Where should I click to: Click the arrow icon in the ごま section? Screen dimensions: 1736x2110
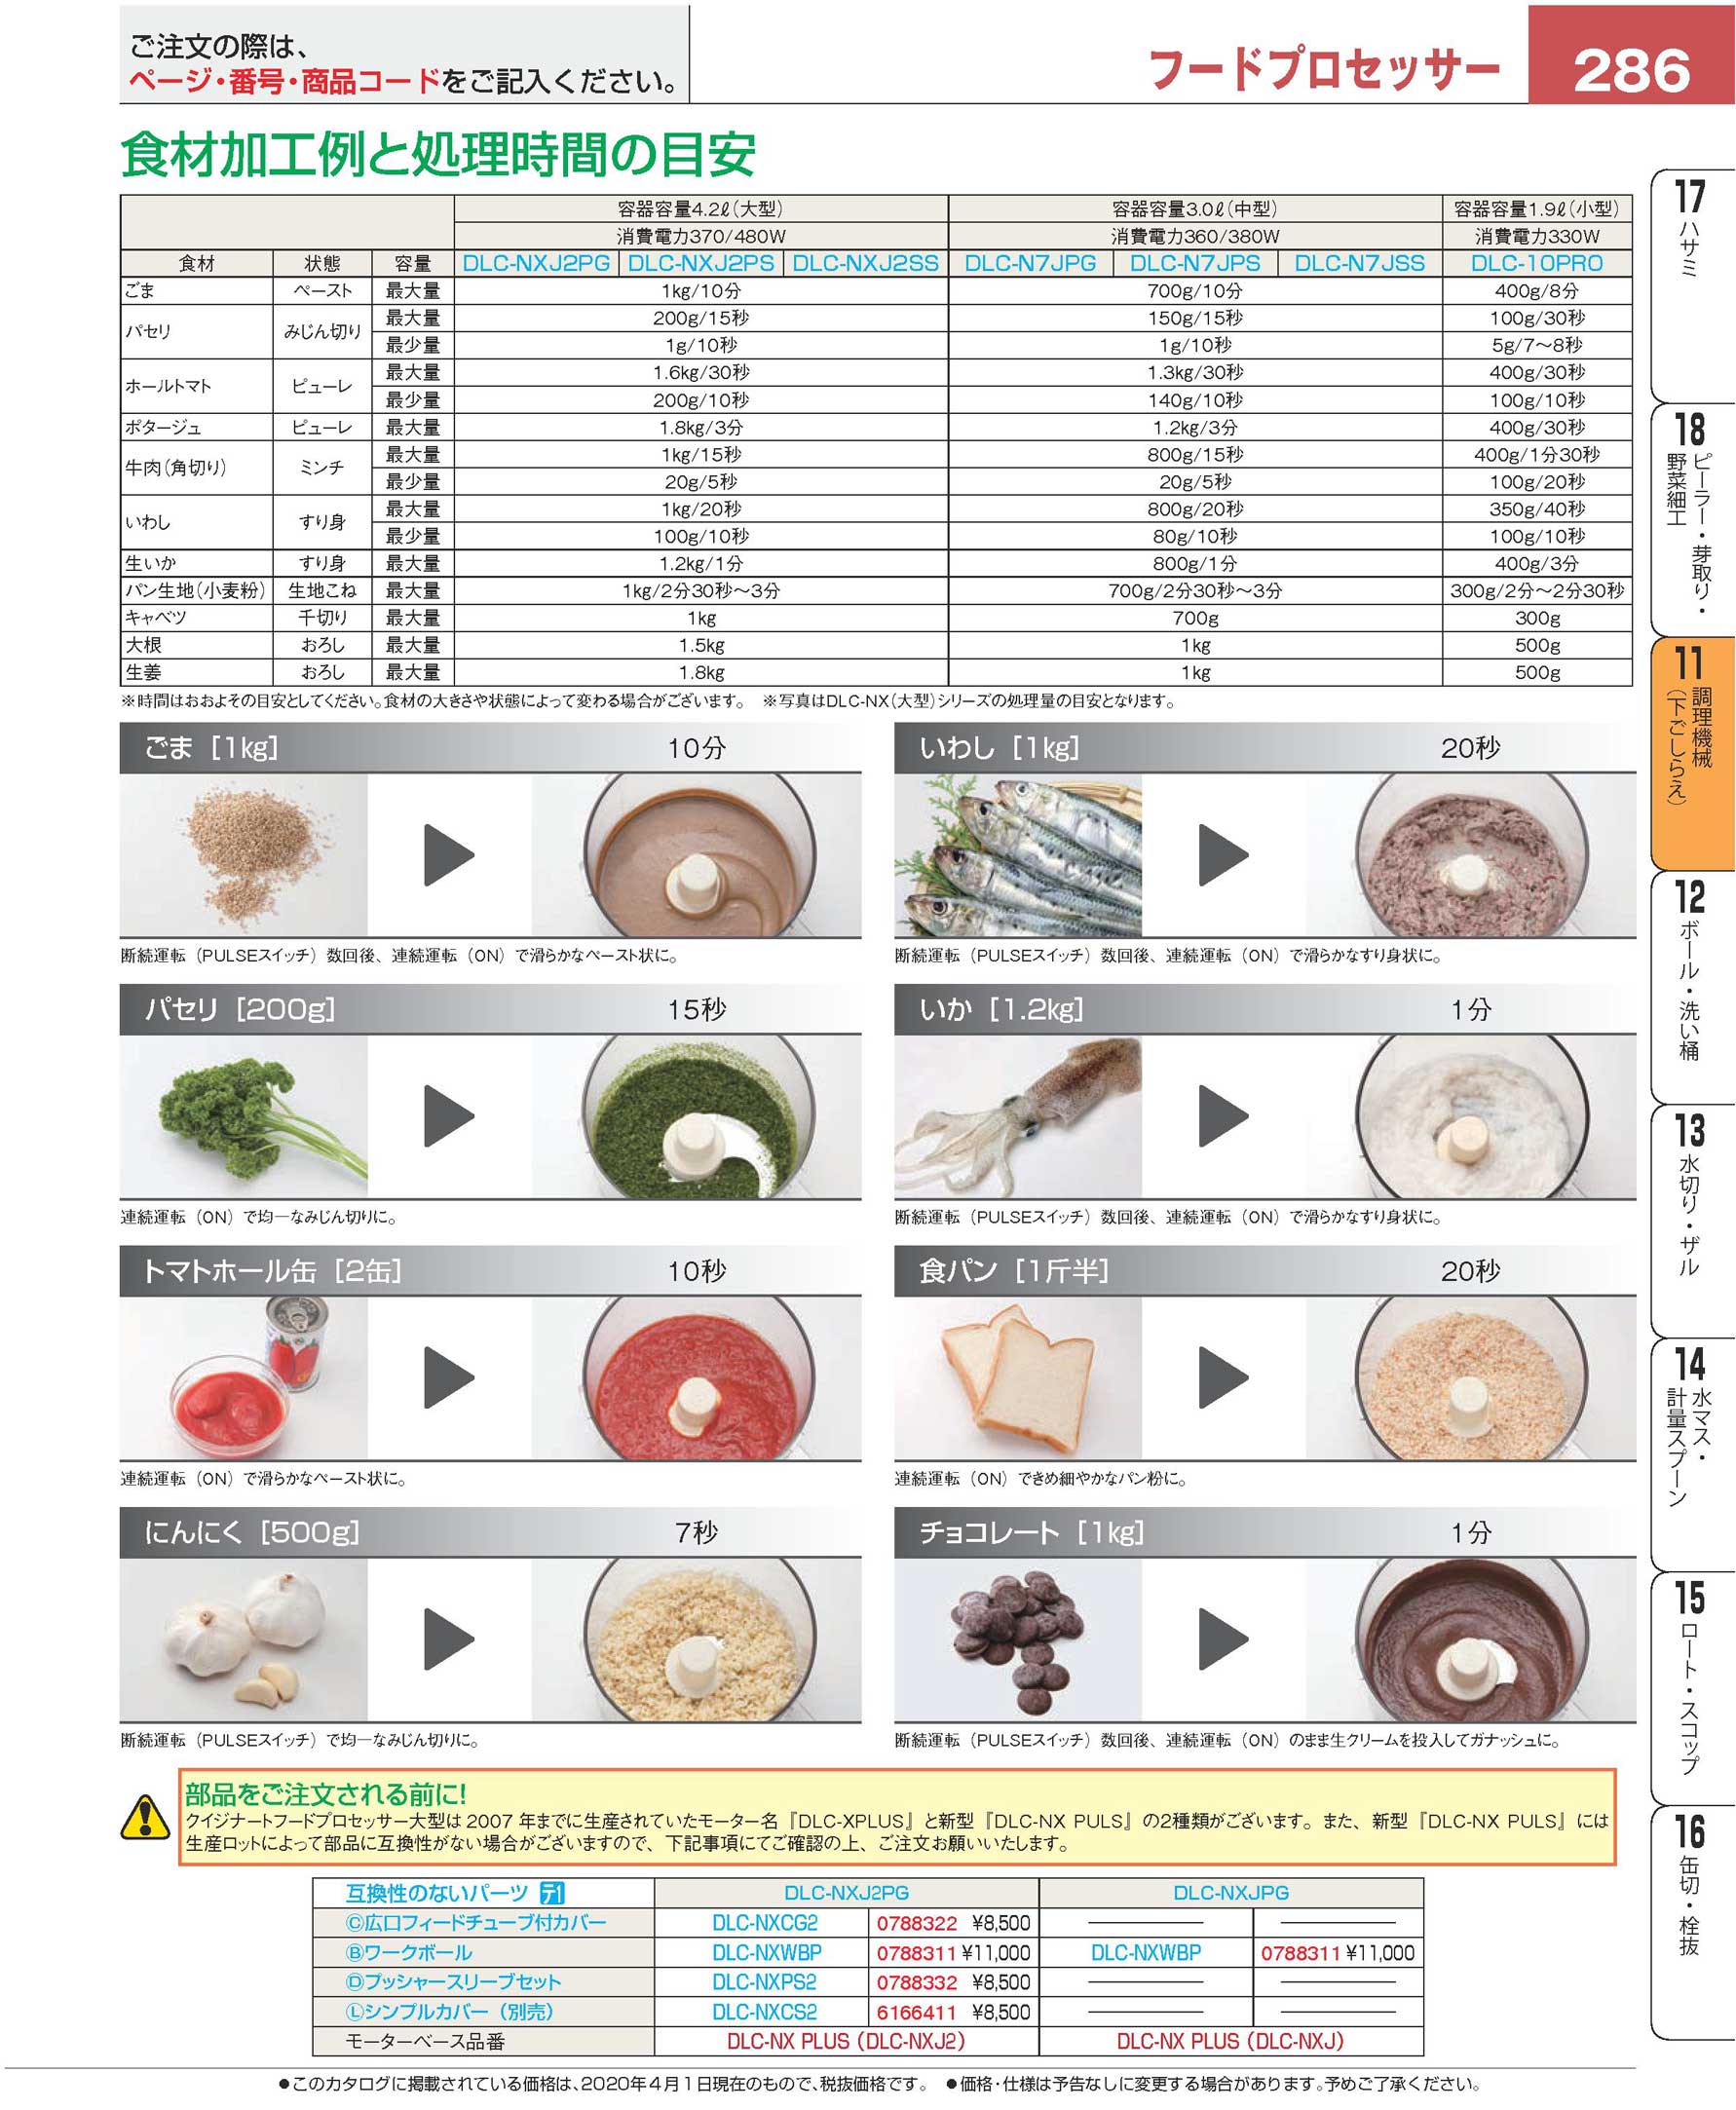tap(448, 855)
